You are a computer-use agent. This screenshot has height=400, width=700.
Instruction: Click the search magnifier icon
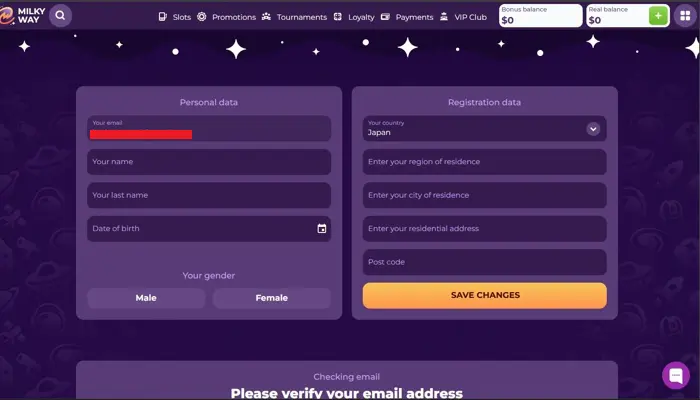coord(60,15)
